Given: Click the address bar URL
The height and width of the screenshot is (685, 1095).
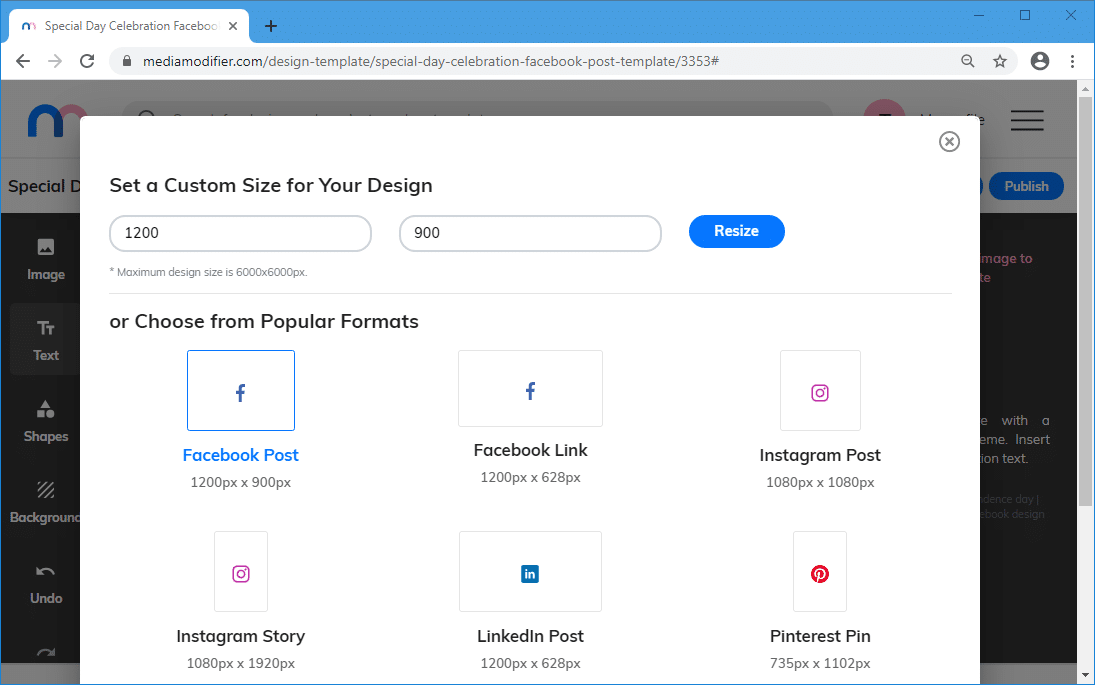Looking at the screenshot, I should point(430,61).
